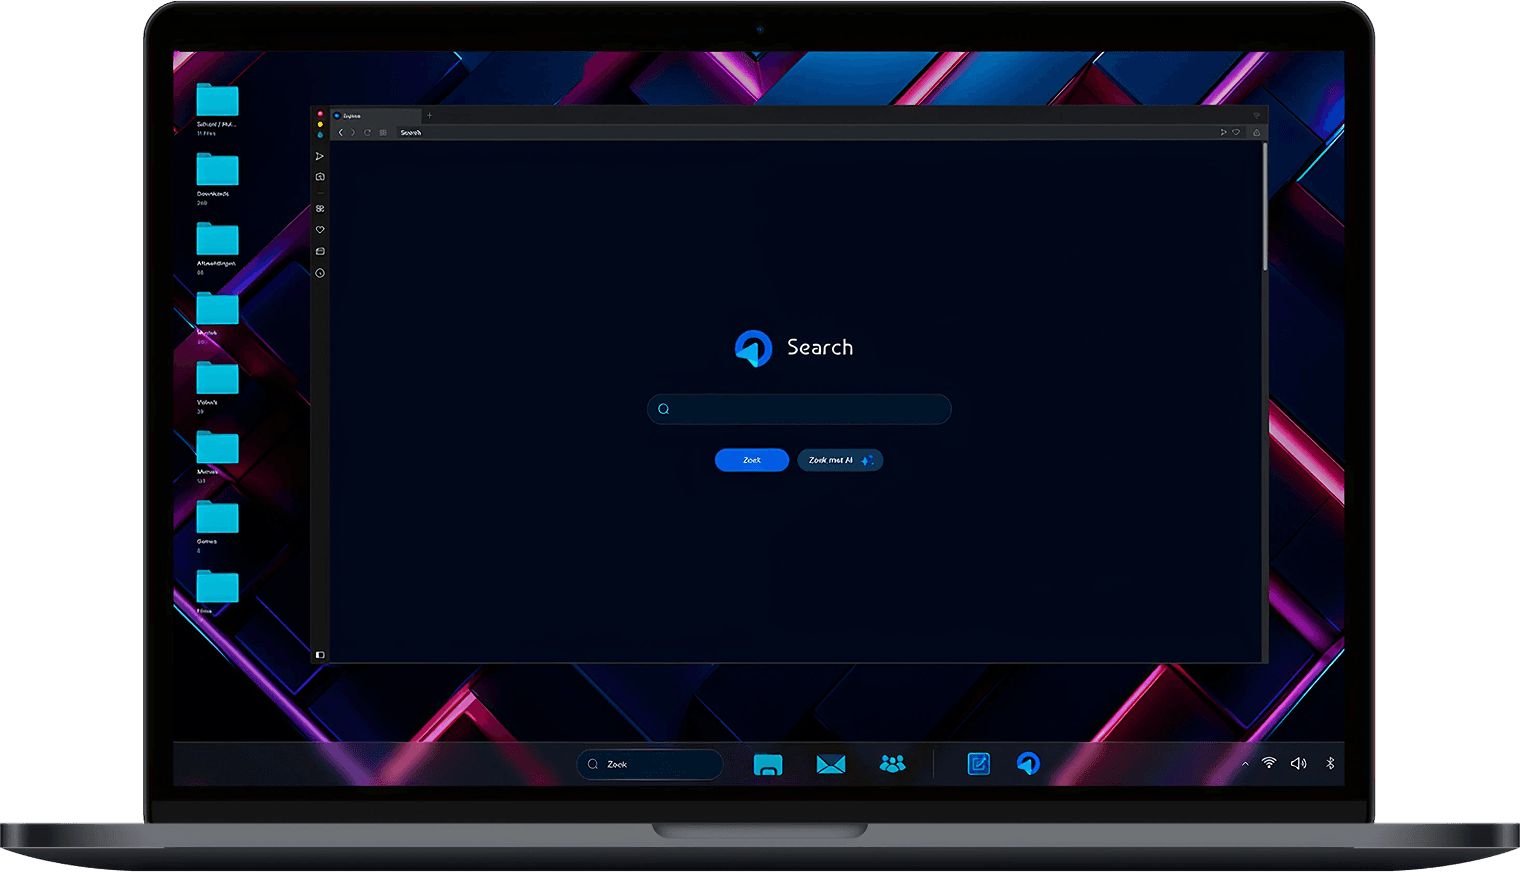Open the contacts people icon in taskbar
Image resolution: width=1520 pixels, height=872 pixels.
(x=893, y=764)
